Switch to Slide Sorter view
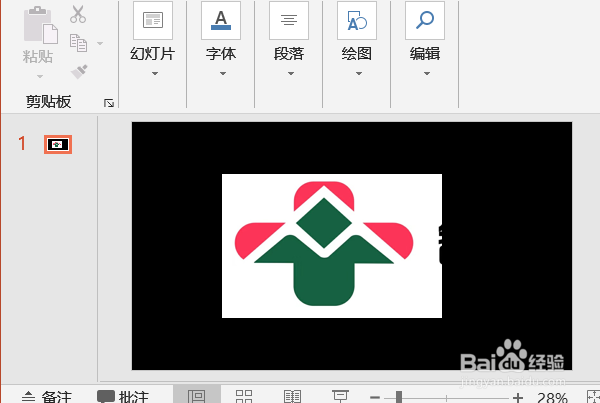Viewport: 600px width, 403px height. point(244,396)
